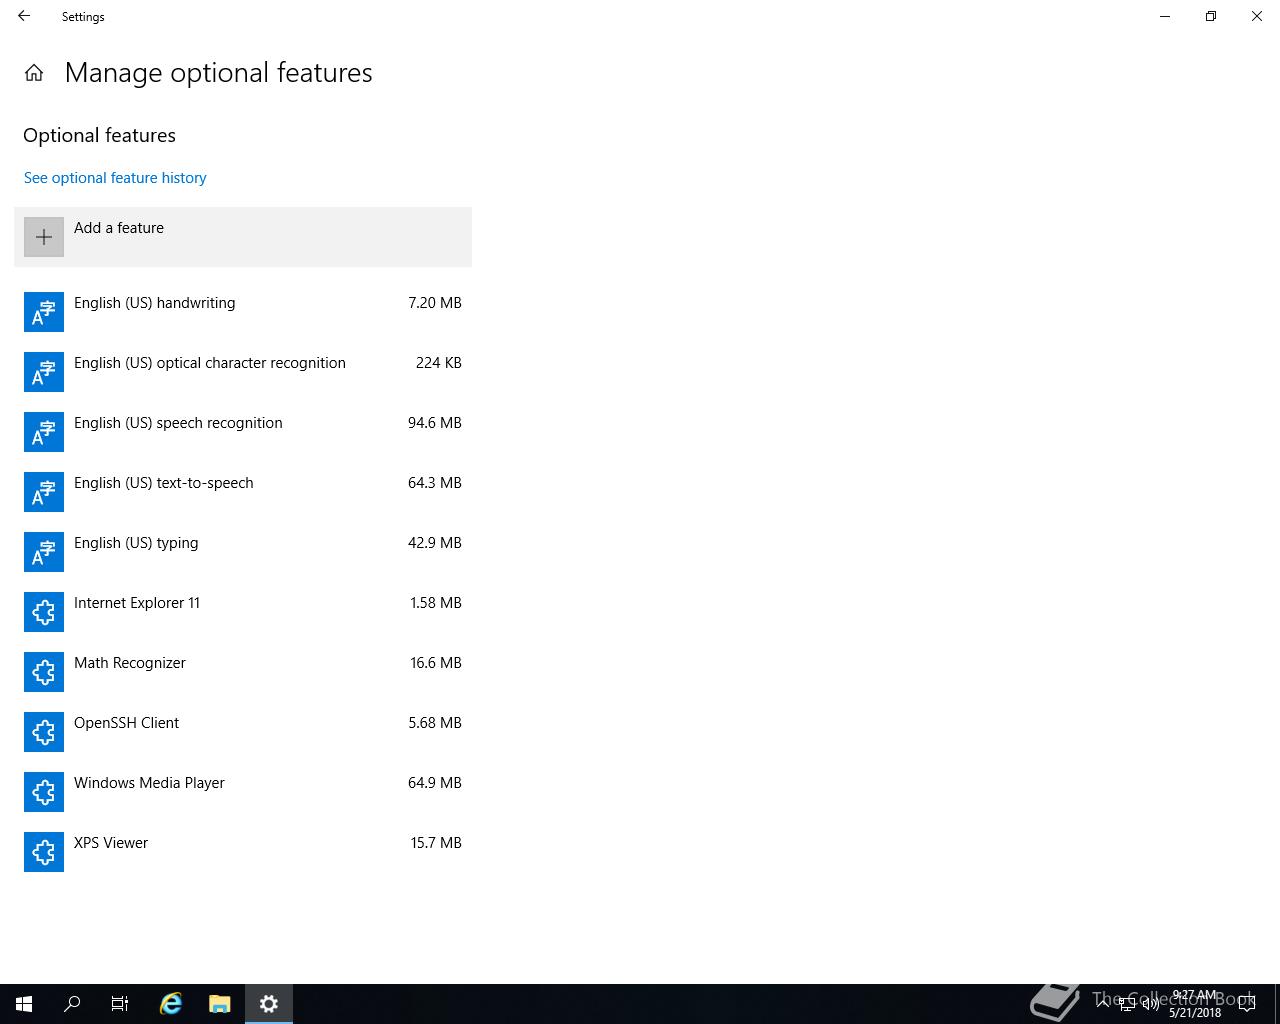Go to Settings home via house icon

click(x=34, y=73)
